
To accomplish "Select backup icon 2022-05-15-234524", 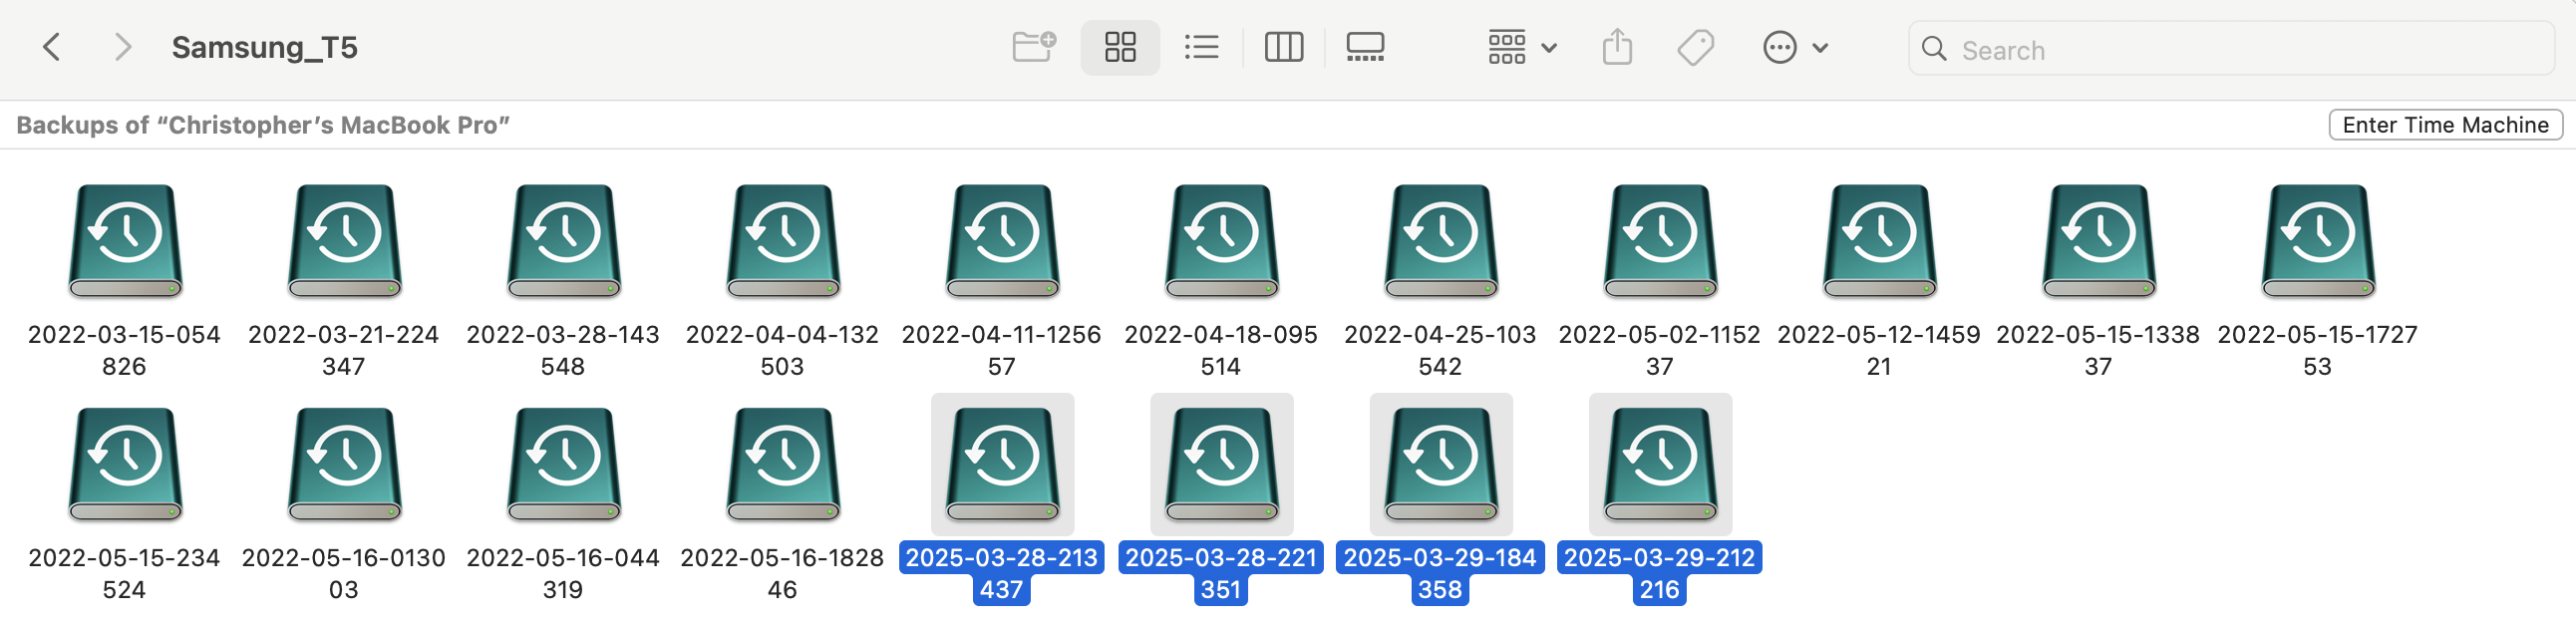I will pos(125,465).
